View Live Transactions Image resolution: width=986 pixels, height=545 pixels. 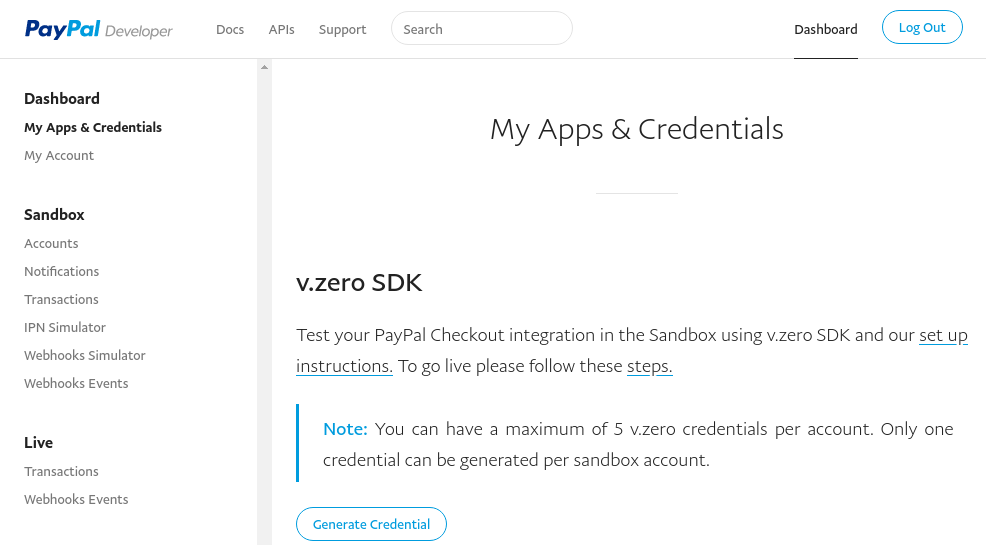click(62, 471)
